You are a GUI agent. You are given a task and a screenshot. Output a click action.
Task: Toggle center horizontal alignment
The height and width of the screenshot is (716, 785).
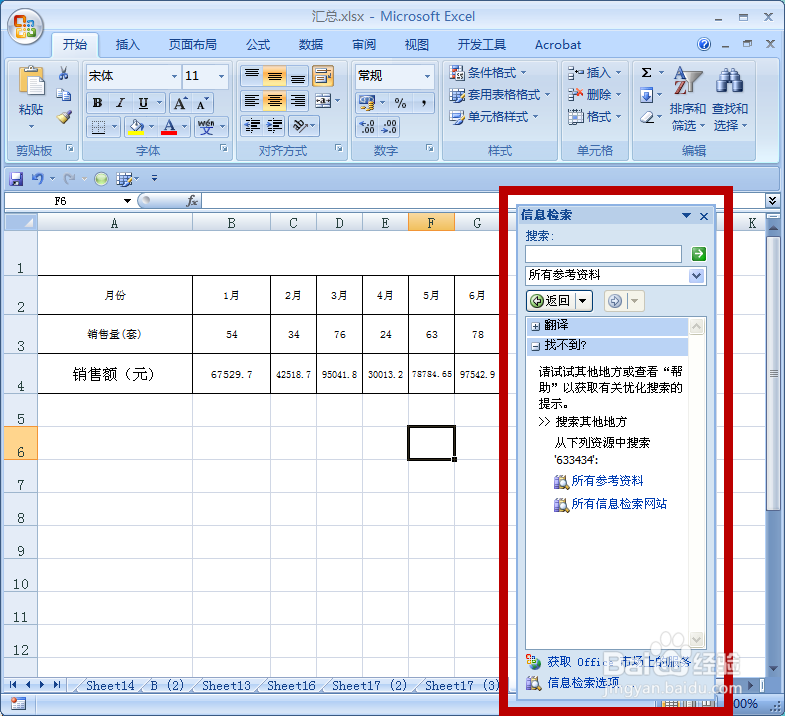[x=274, y=101]
